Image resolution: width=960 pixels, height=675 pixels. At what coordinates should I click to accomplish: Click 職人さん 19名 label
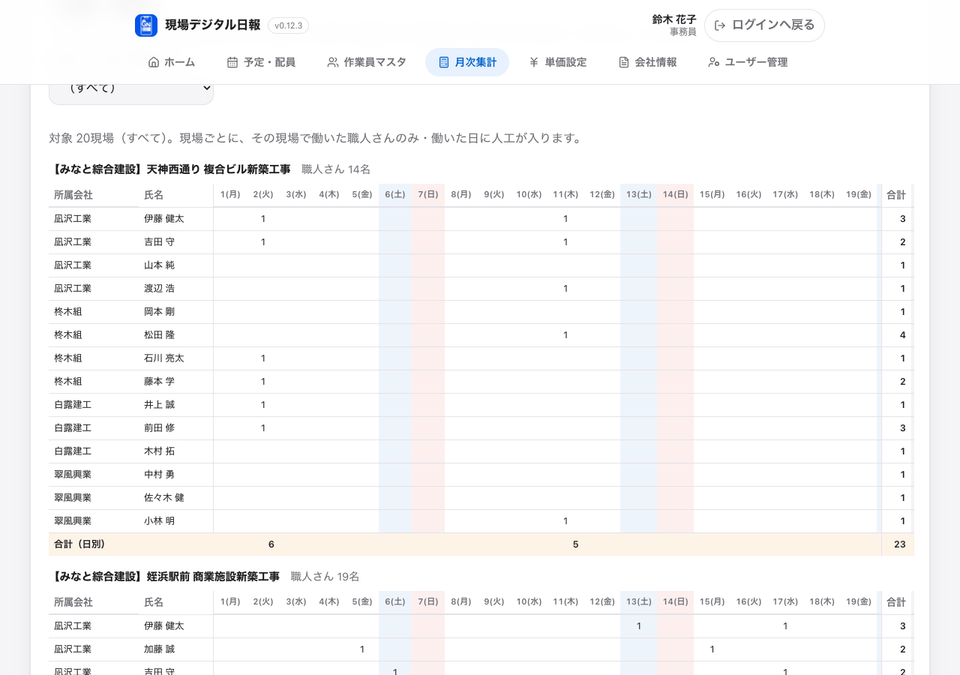pyautogui.click(x=324, y=576)
